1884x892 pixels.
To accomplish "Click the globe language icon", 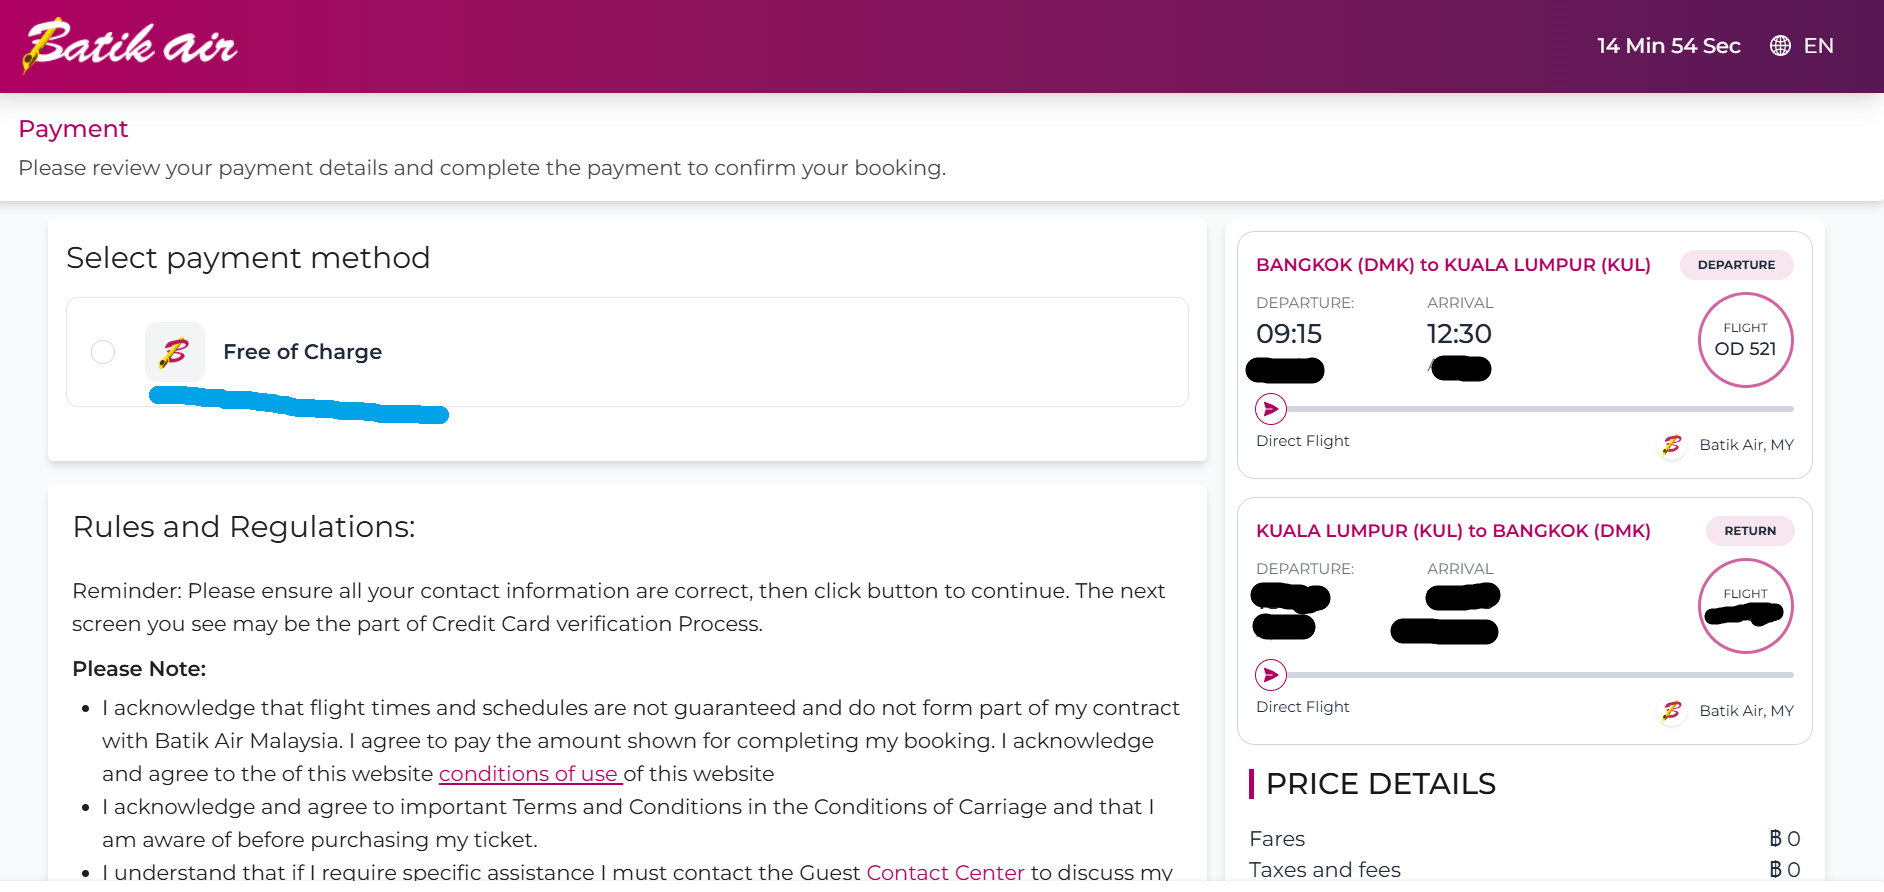I will 1780,46.
